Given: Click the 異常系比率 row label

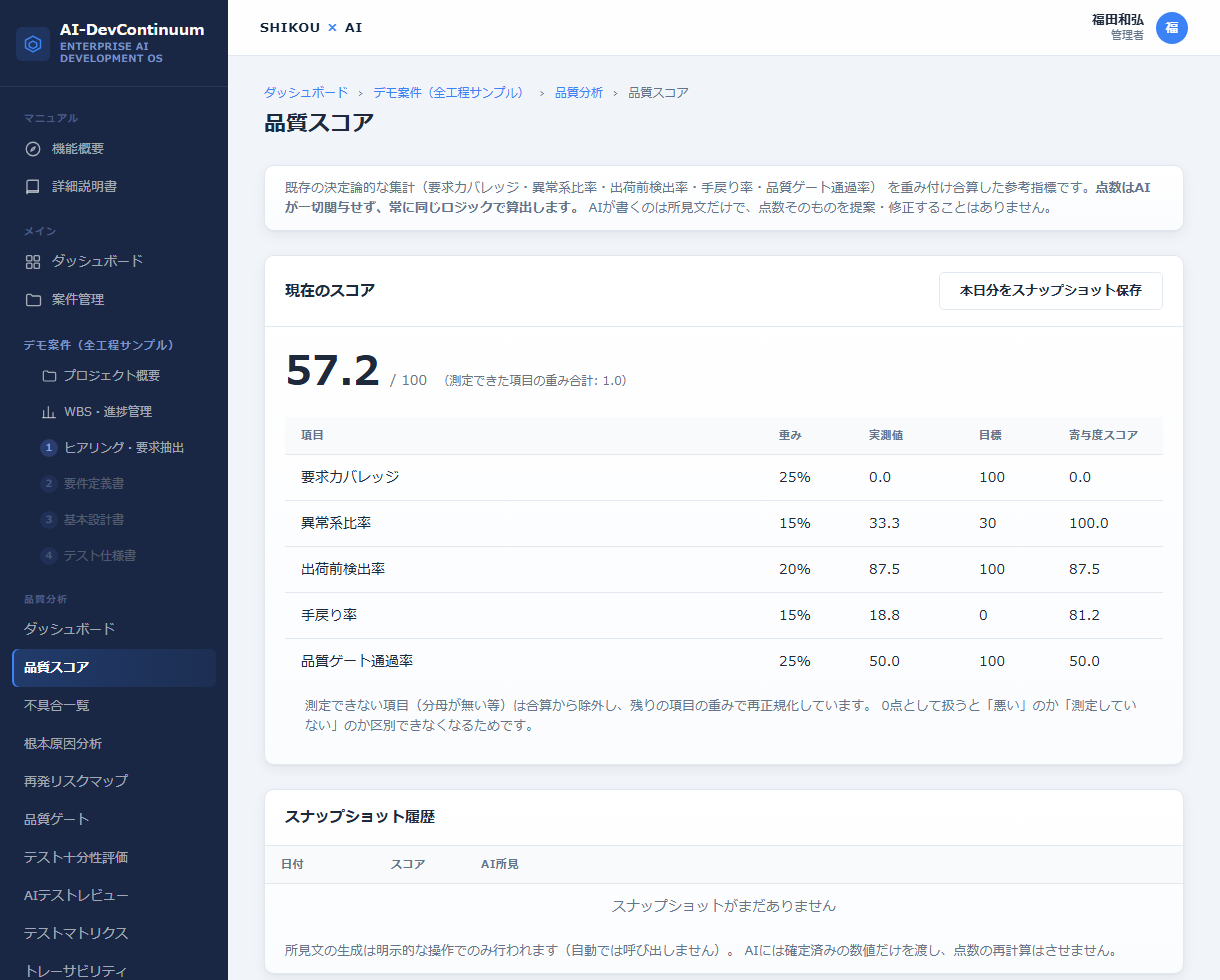Looking at the screenshot, I should pyautogui.click(x=336, y=523).
